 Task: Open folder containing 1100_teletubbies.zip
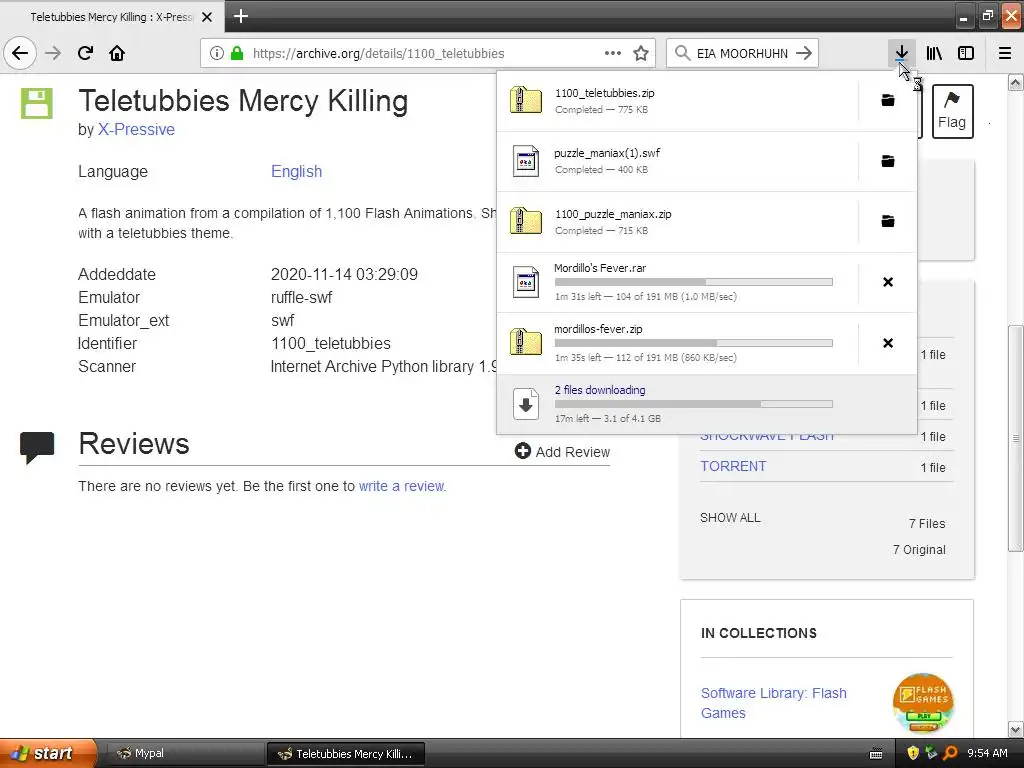888,101
